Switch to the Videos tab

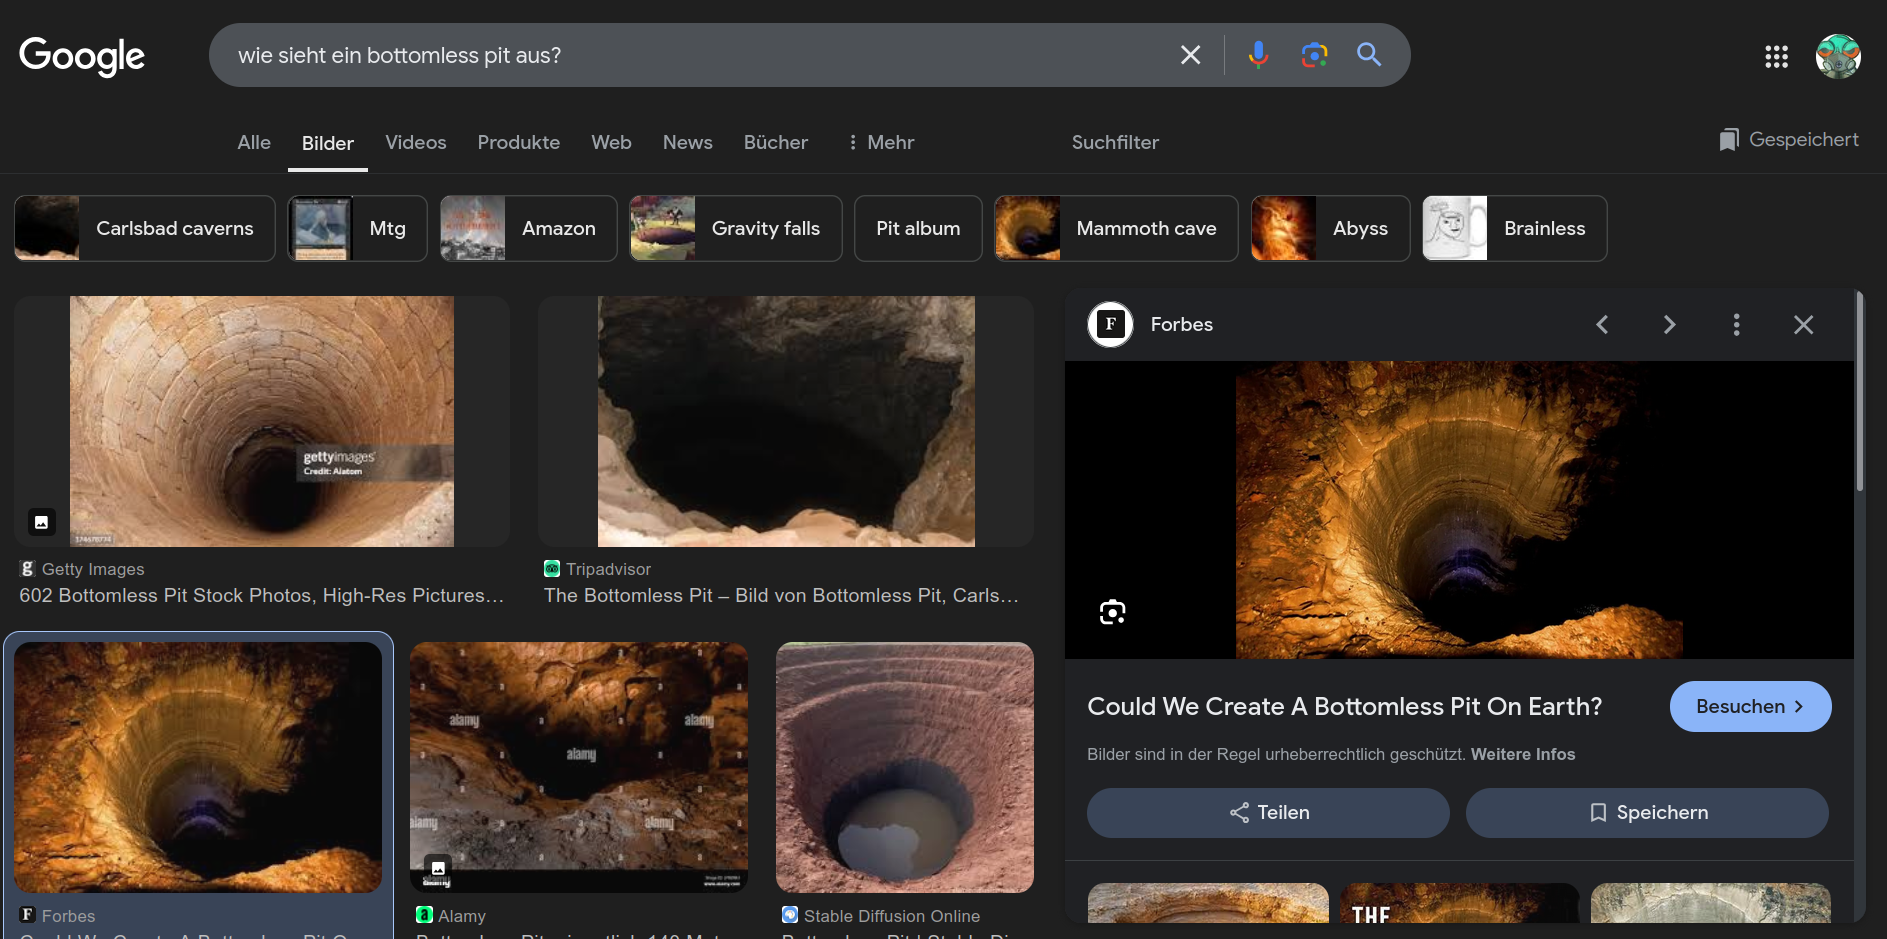click(415, 143)
